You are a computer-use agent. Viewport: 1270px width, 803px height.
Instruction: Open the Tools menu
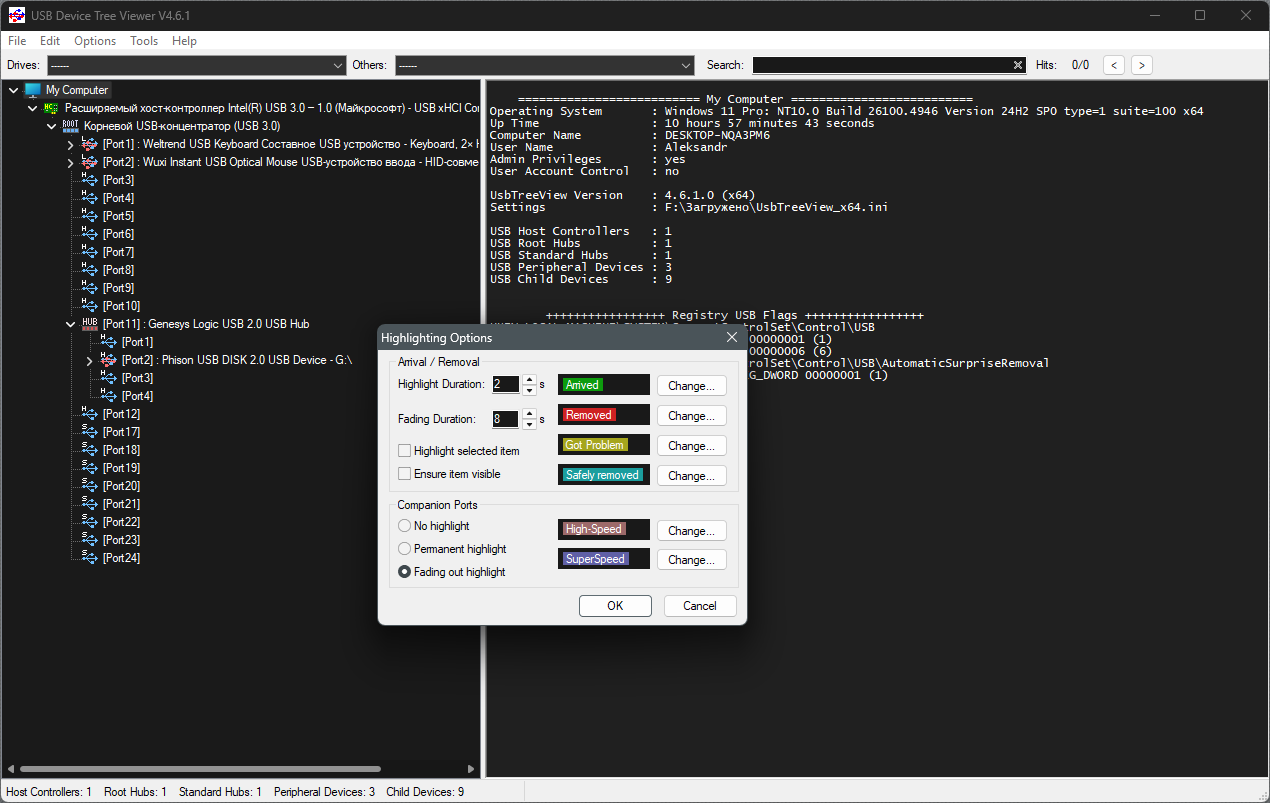pyautogui.click(x=144, y=41)
